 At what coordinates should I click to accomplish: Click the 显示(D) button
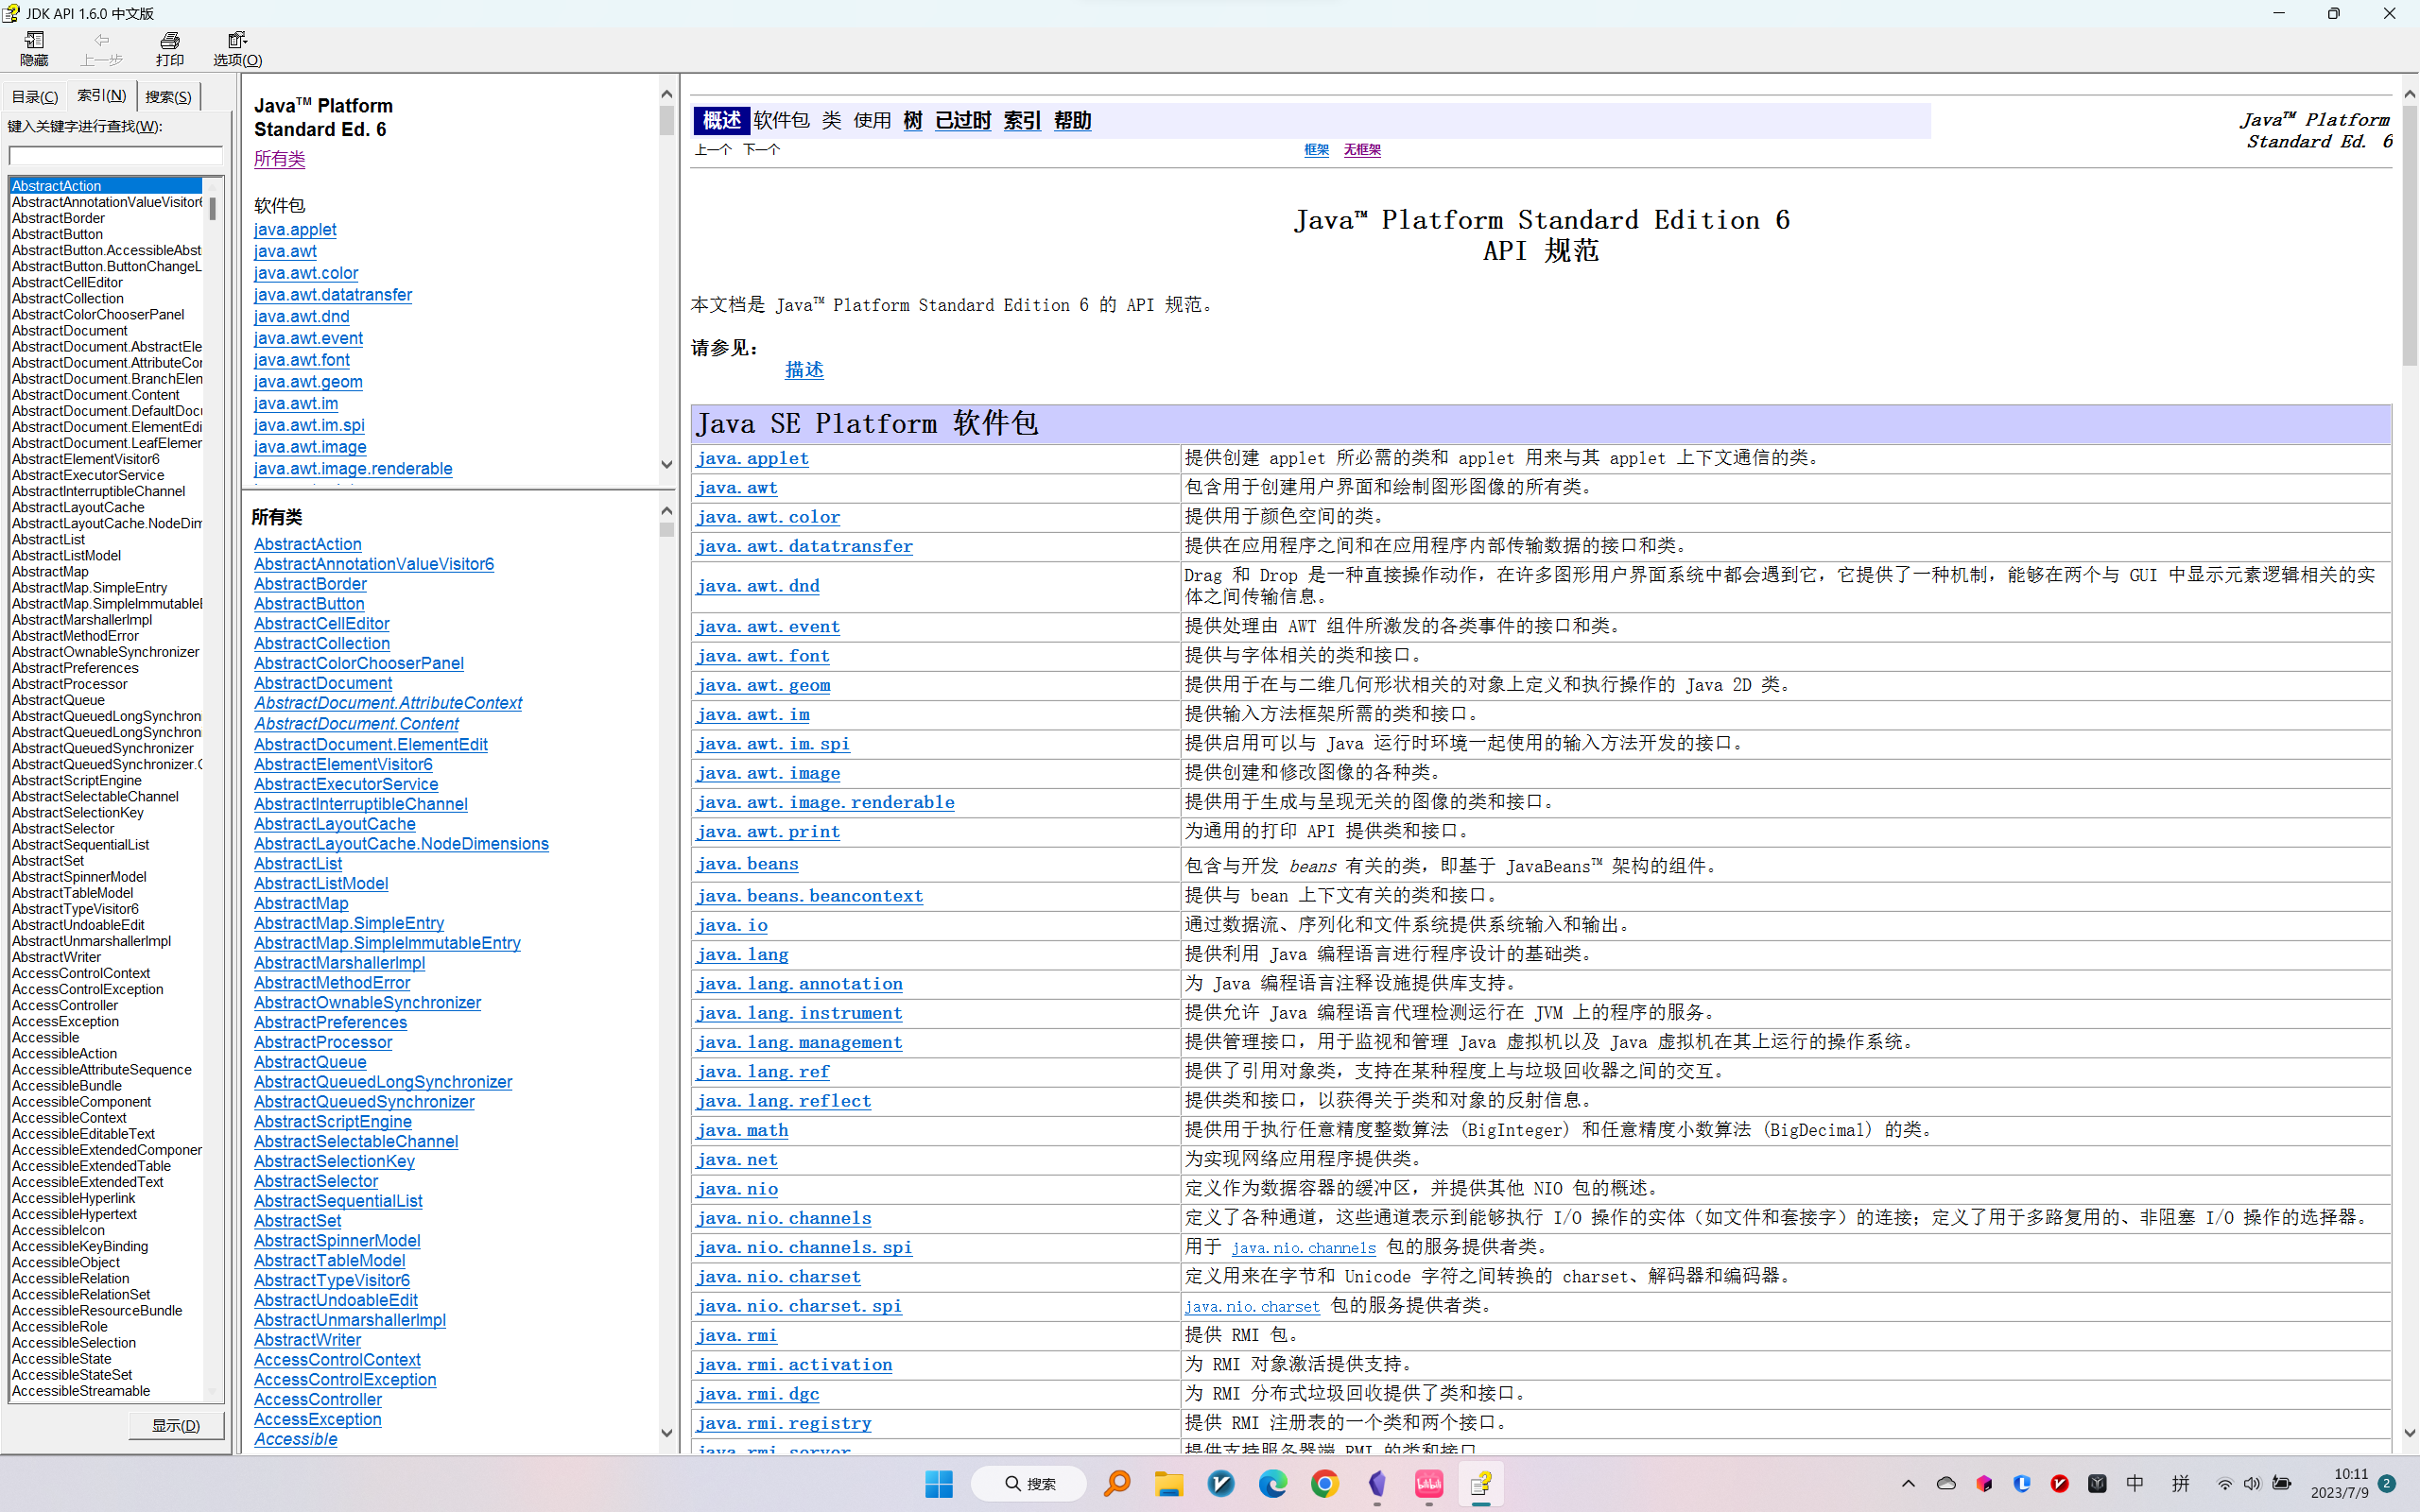click(176, 1425)
